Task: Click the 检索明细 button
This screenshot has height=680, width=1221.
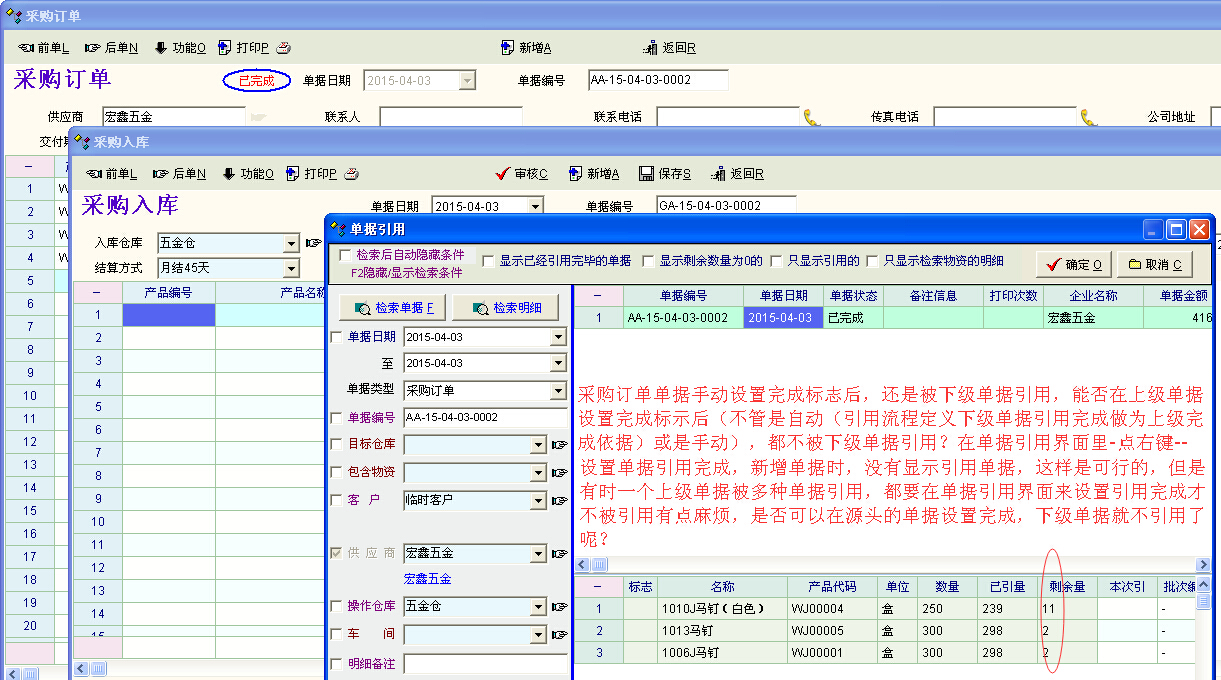Action: coord(508,308)
